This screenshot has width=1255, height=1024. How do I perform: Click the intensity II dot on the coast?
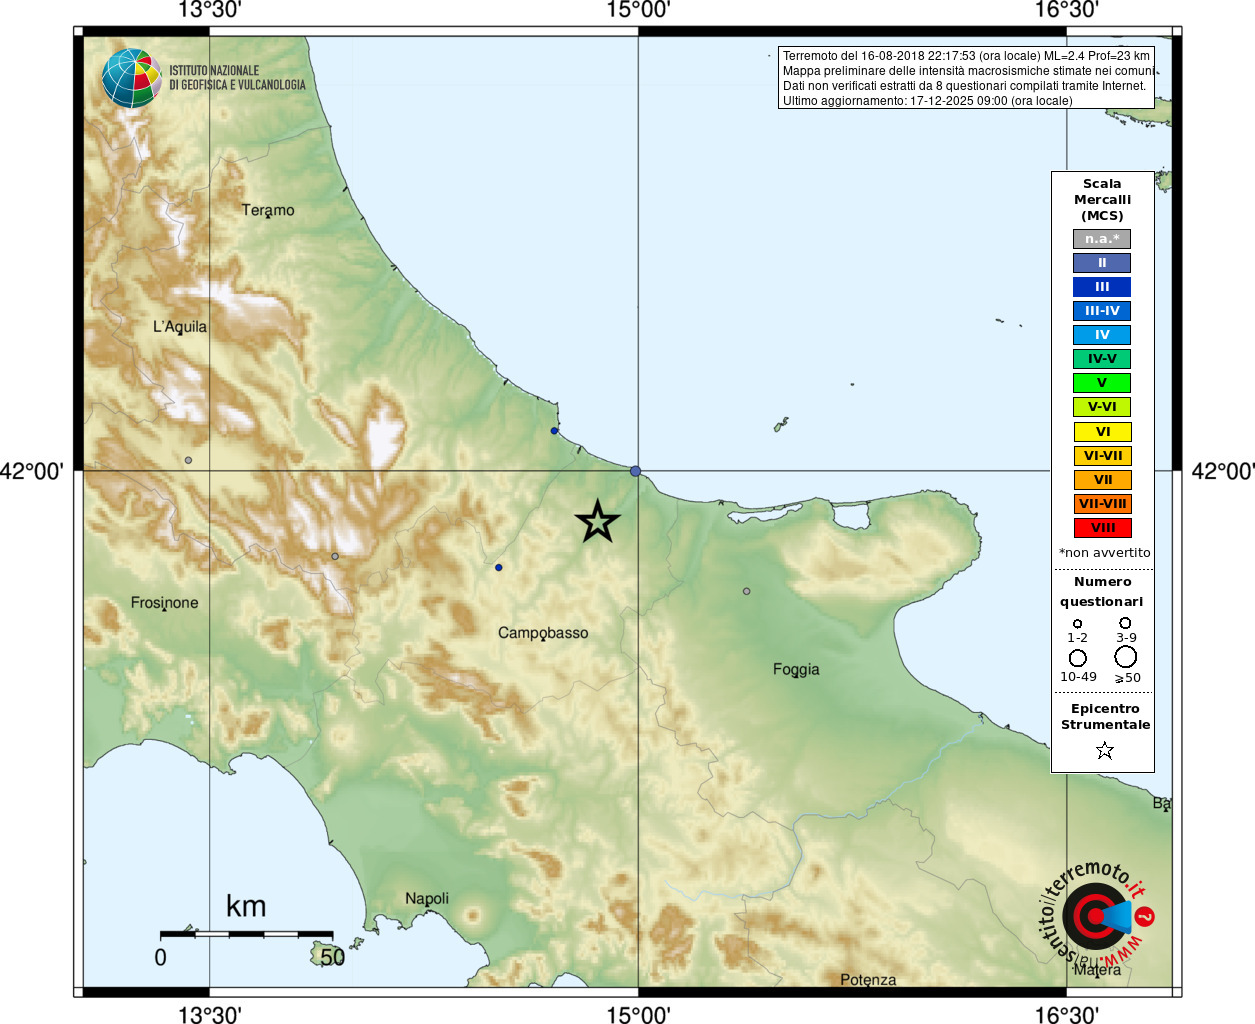635,471
